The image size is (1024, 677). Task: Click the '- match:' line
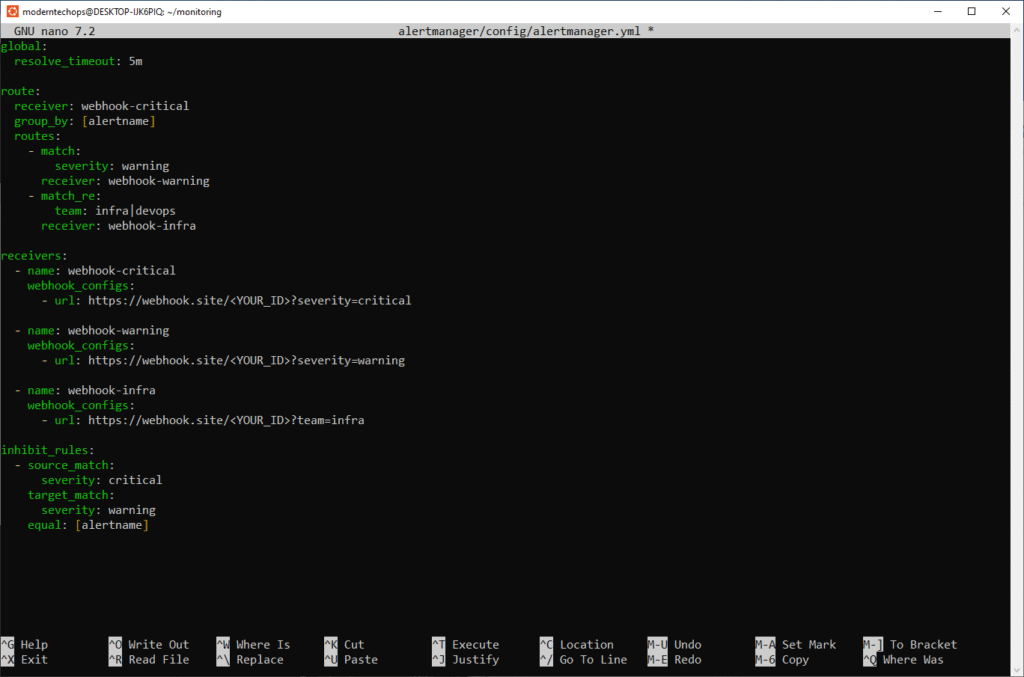[54, 151]
